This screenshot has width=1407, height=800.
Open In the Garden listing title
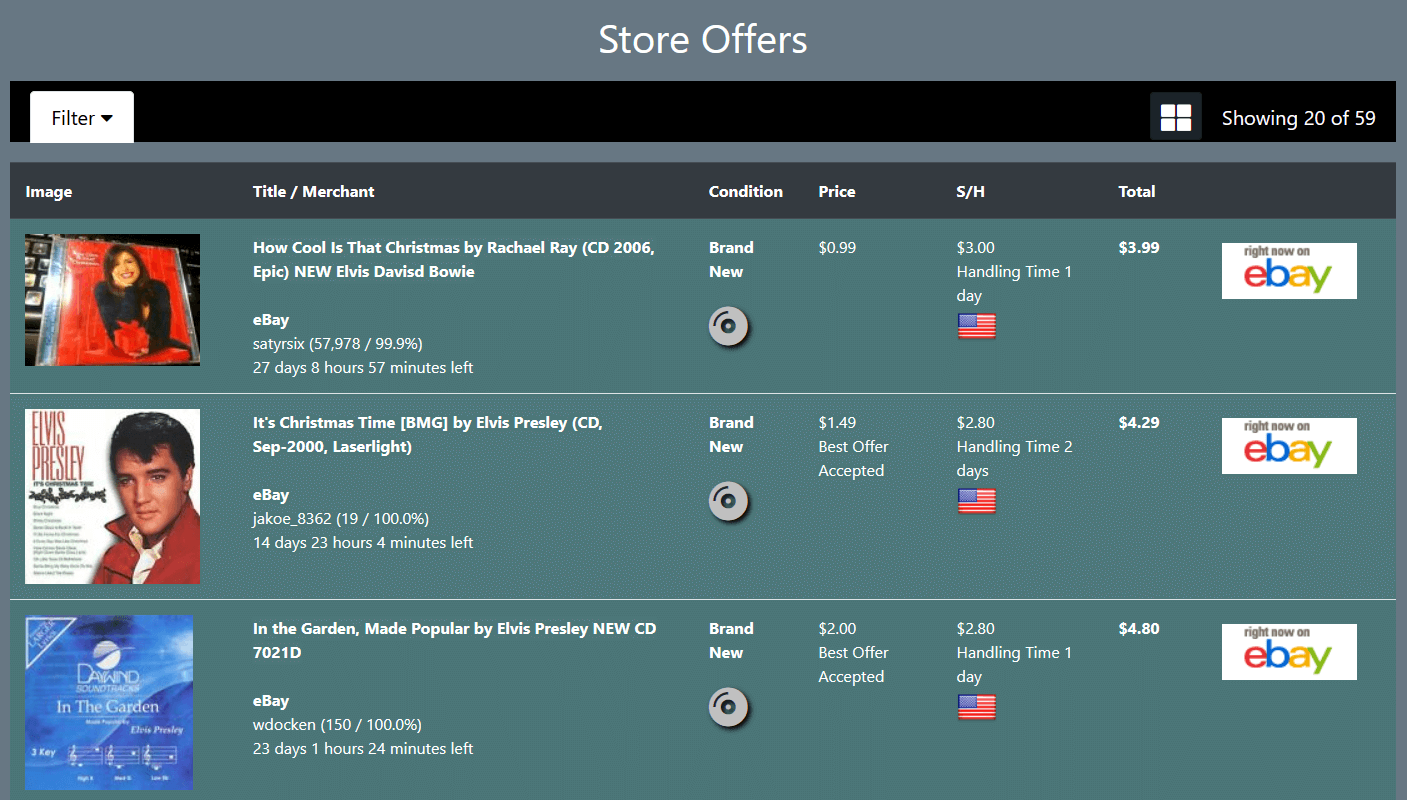pyautogui.click(x=454, y=641)
